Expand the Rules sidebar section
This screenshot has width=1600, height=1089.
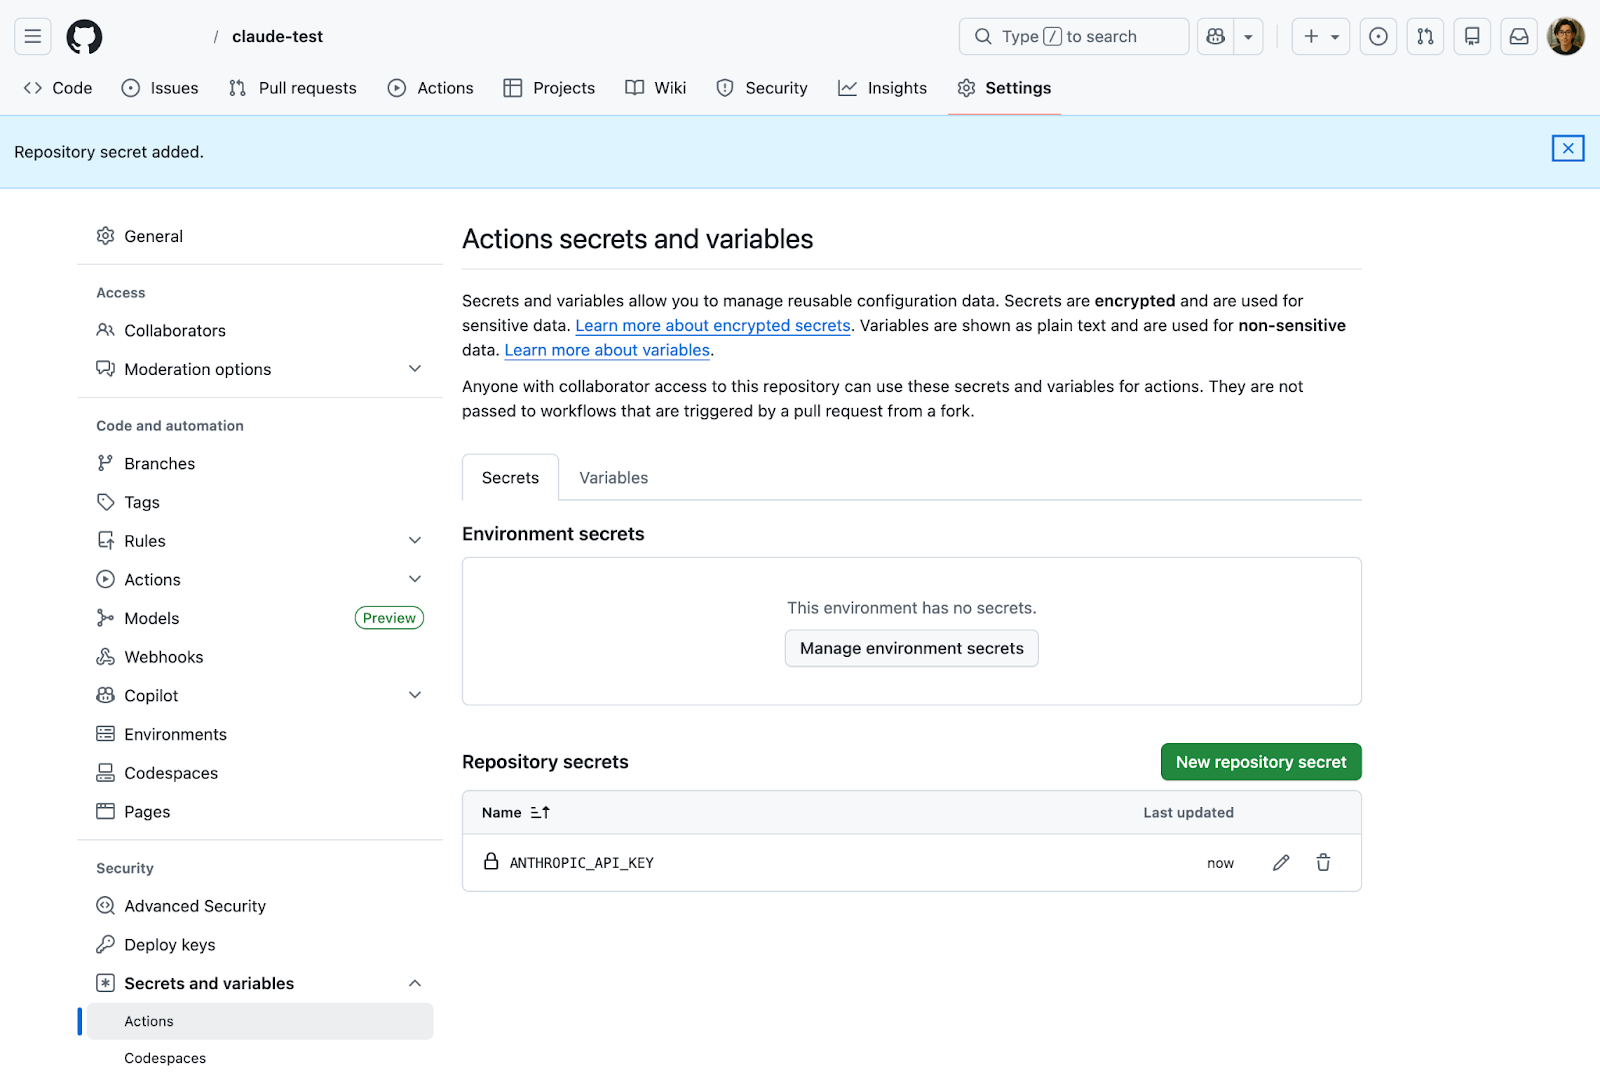click(x=415, y=541)
